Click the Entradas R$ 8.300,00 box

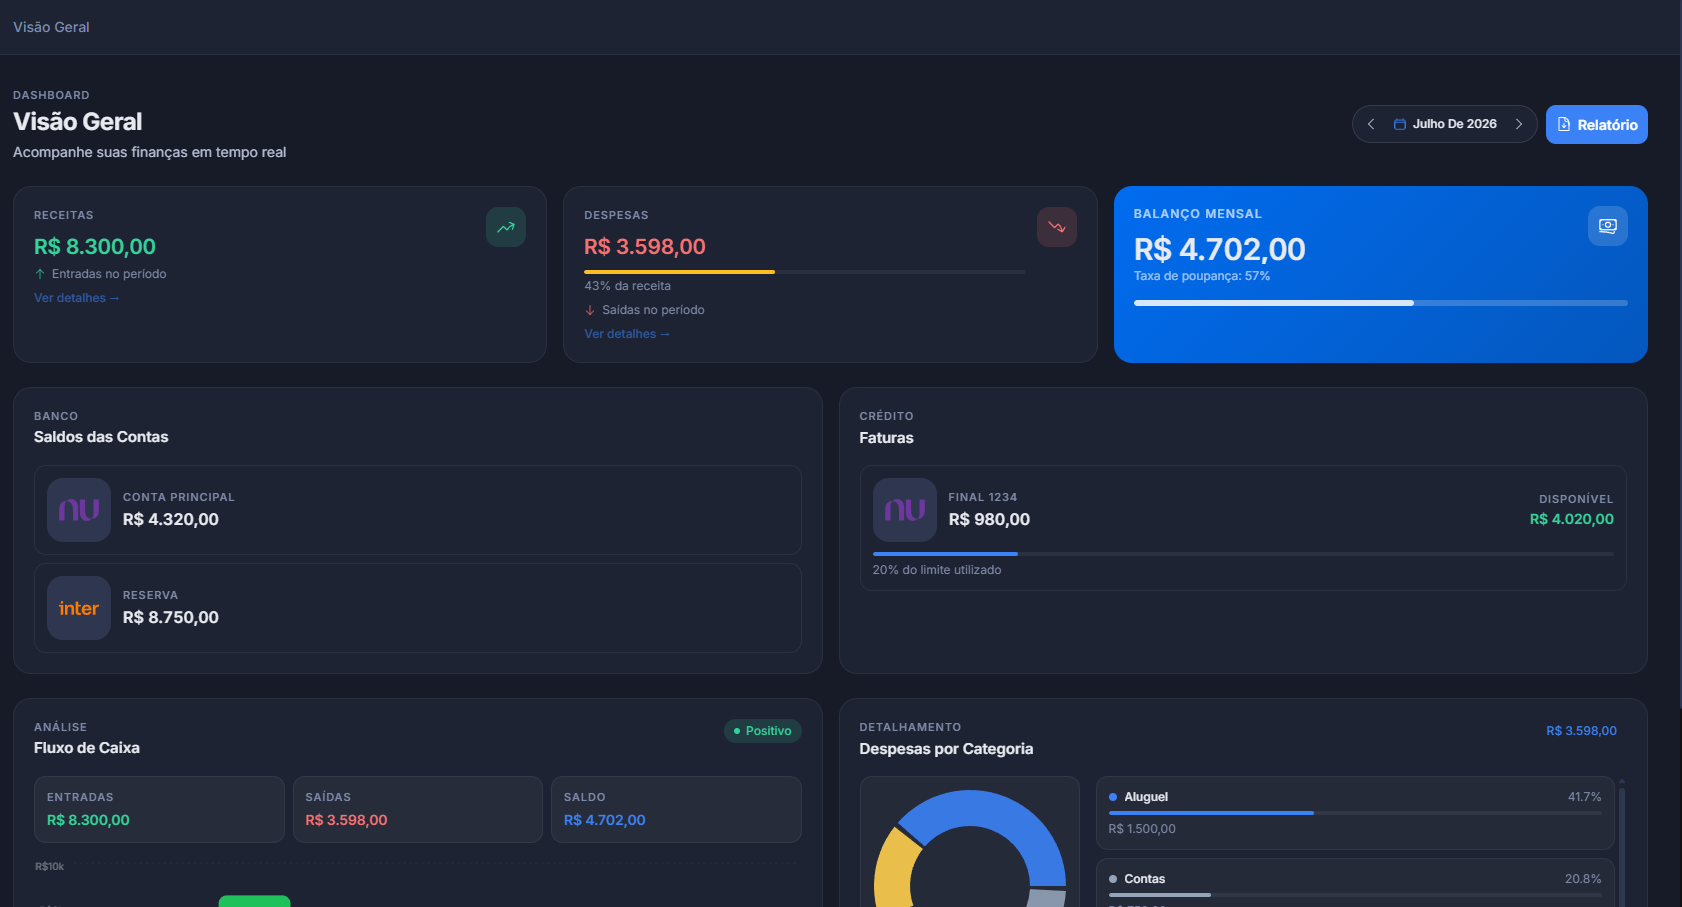pyautogui.click(x=159, y=810)
